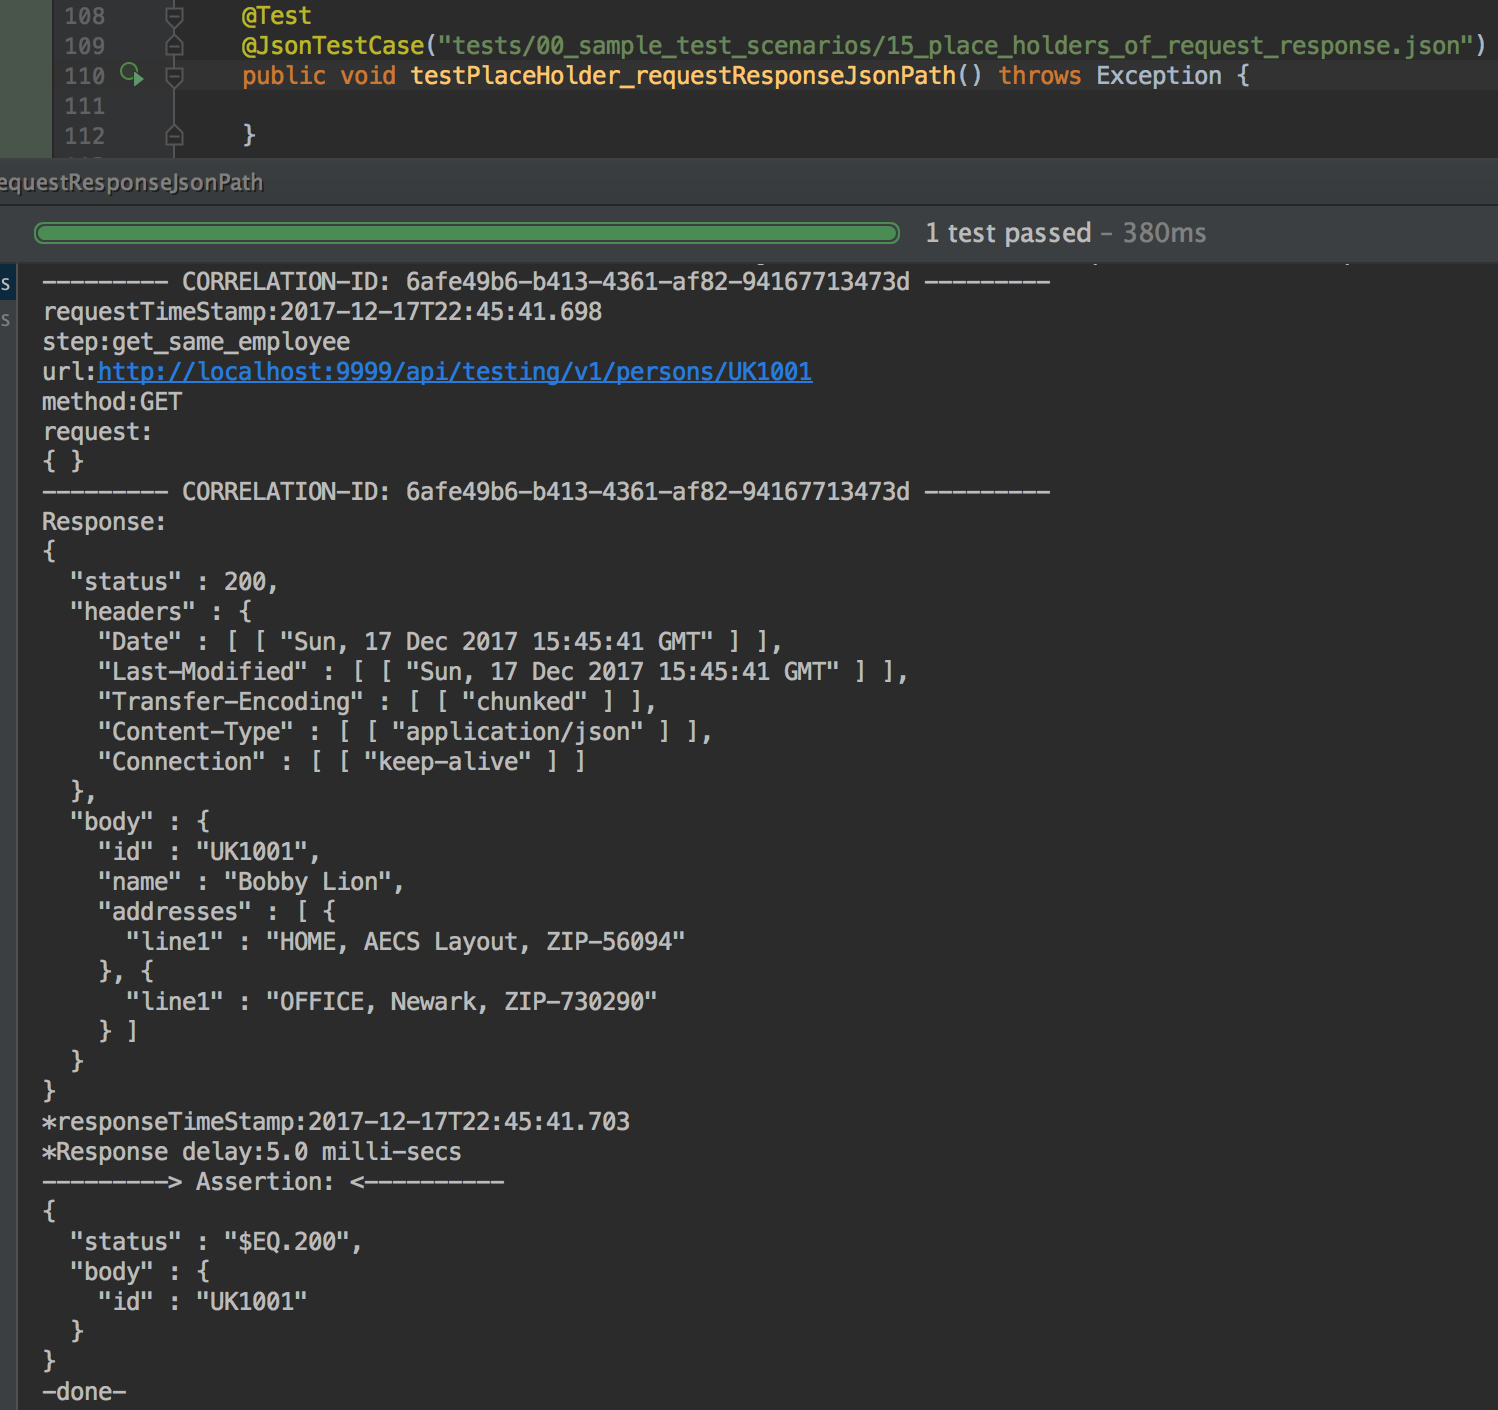Viewport: 1498px width, 1410px height.
Task: Click line number 111 in the gutter
Action: point(84,106)
